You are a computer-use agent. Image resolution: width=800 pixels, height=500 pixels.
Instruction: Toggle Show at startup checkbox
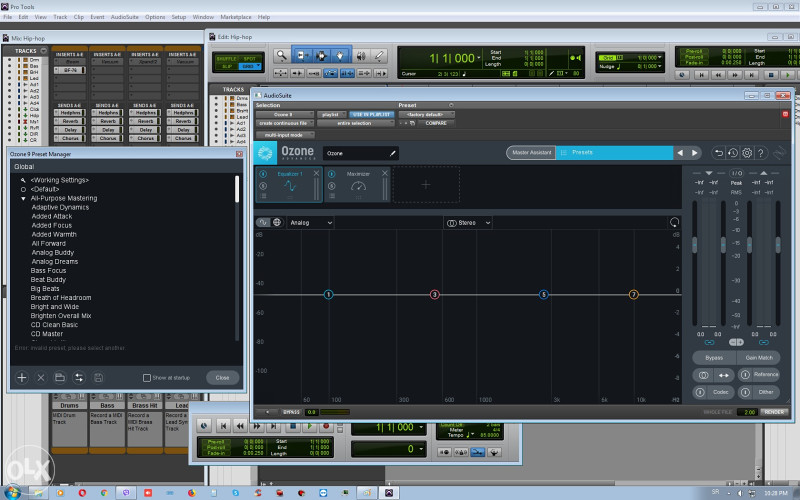(x=147, y=378)
